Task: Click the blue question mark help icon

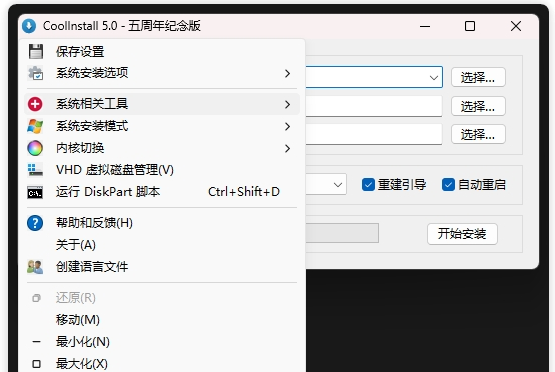Action: [35, 223]
